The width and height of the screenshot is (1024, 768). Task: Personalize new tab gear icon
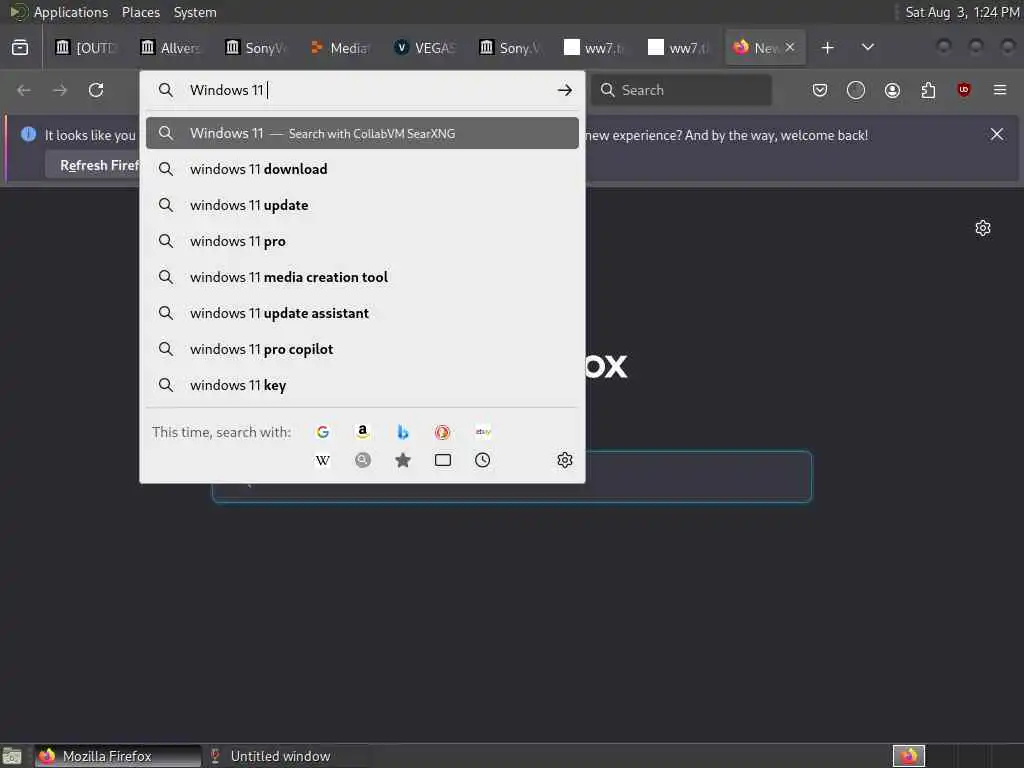click(983, 228)
